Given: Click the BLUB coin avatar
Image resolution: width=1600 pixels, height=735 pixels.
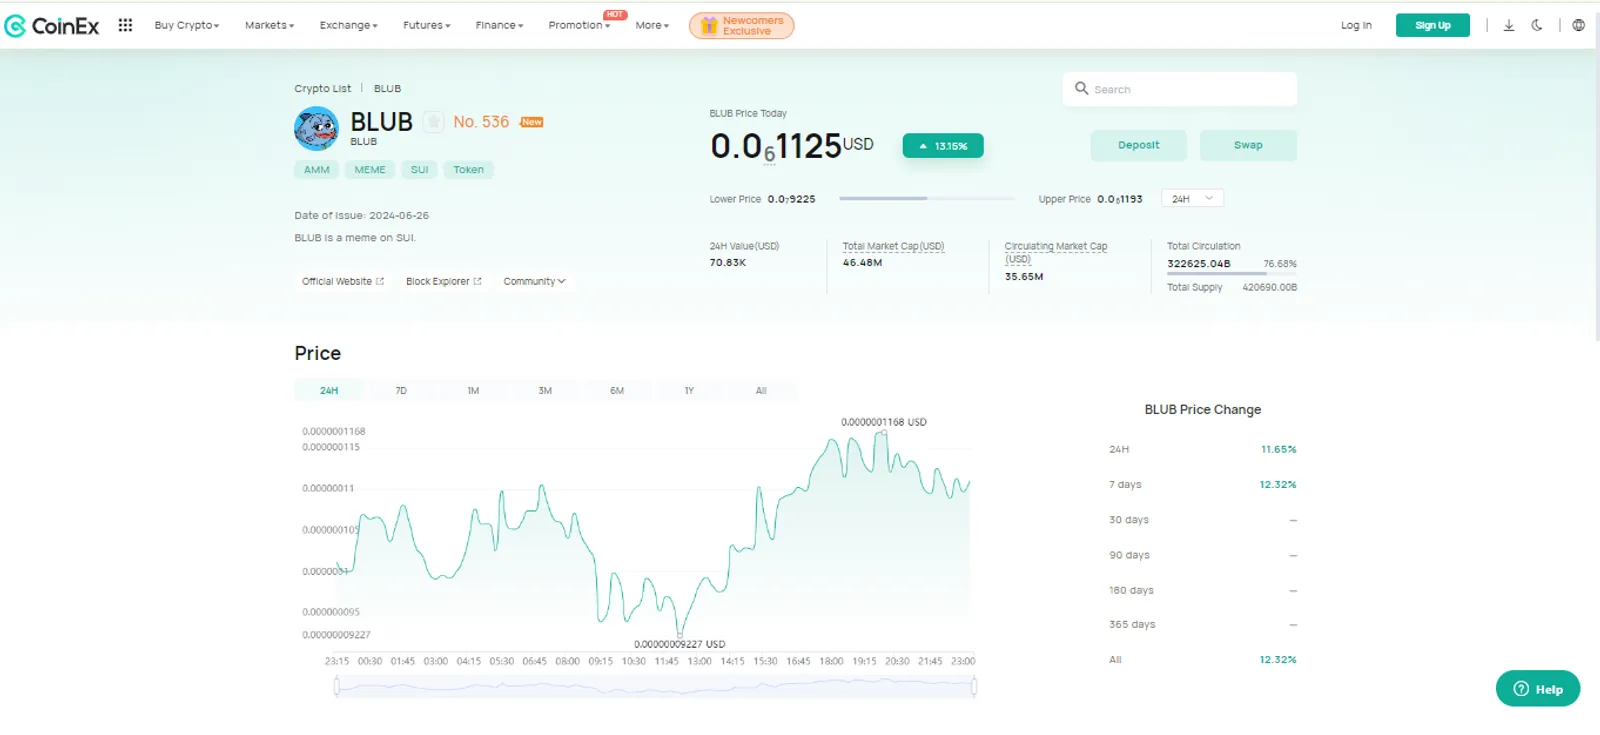Looking at the screenshot, I should [x=316, y=128].
